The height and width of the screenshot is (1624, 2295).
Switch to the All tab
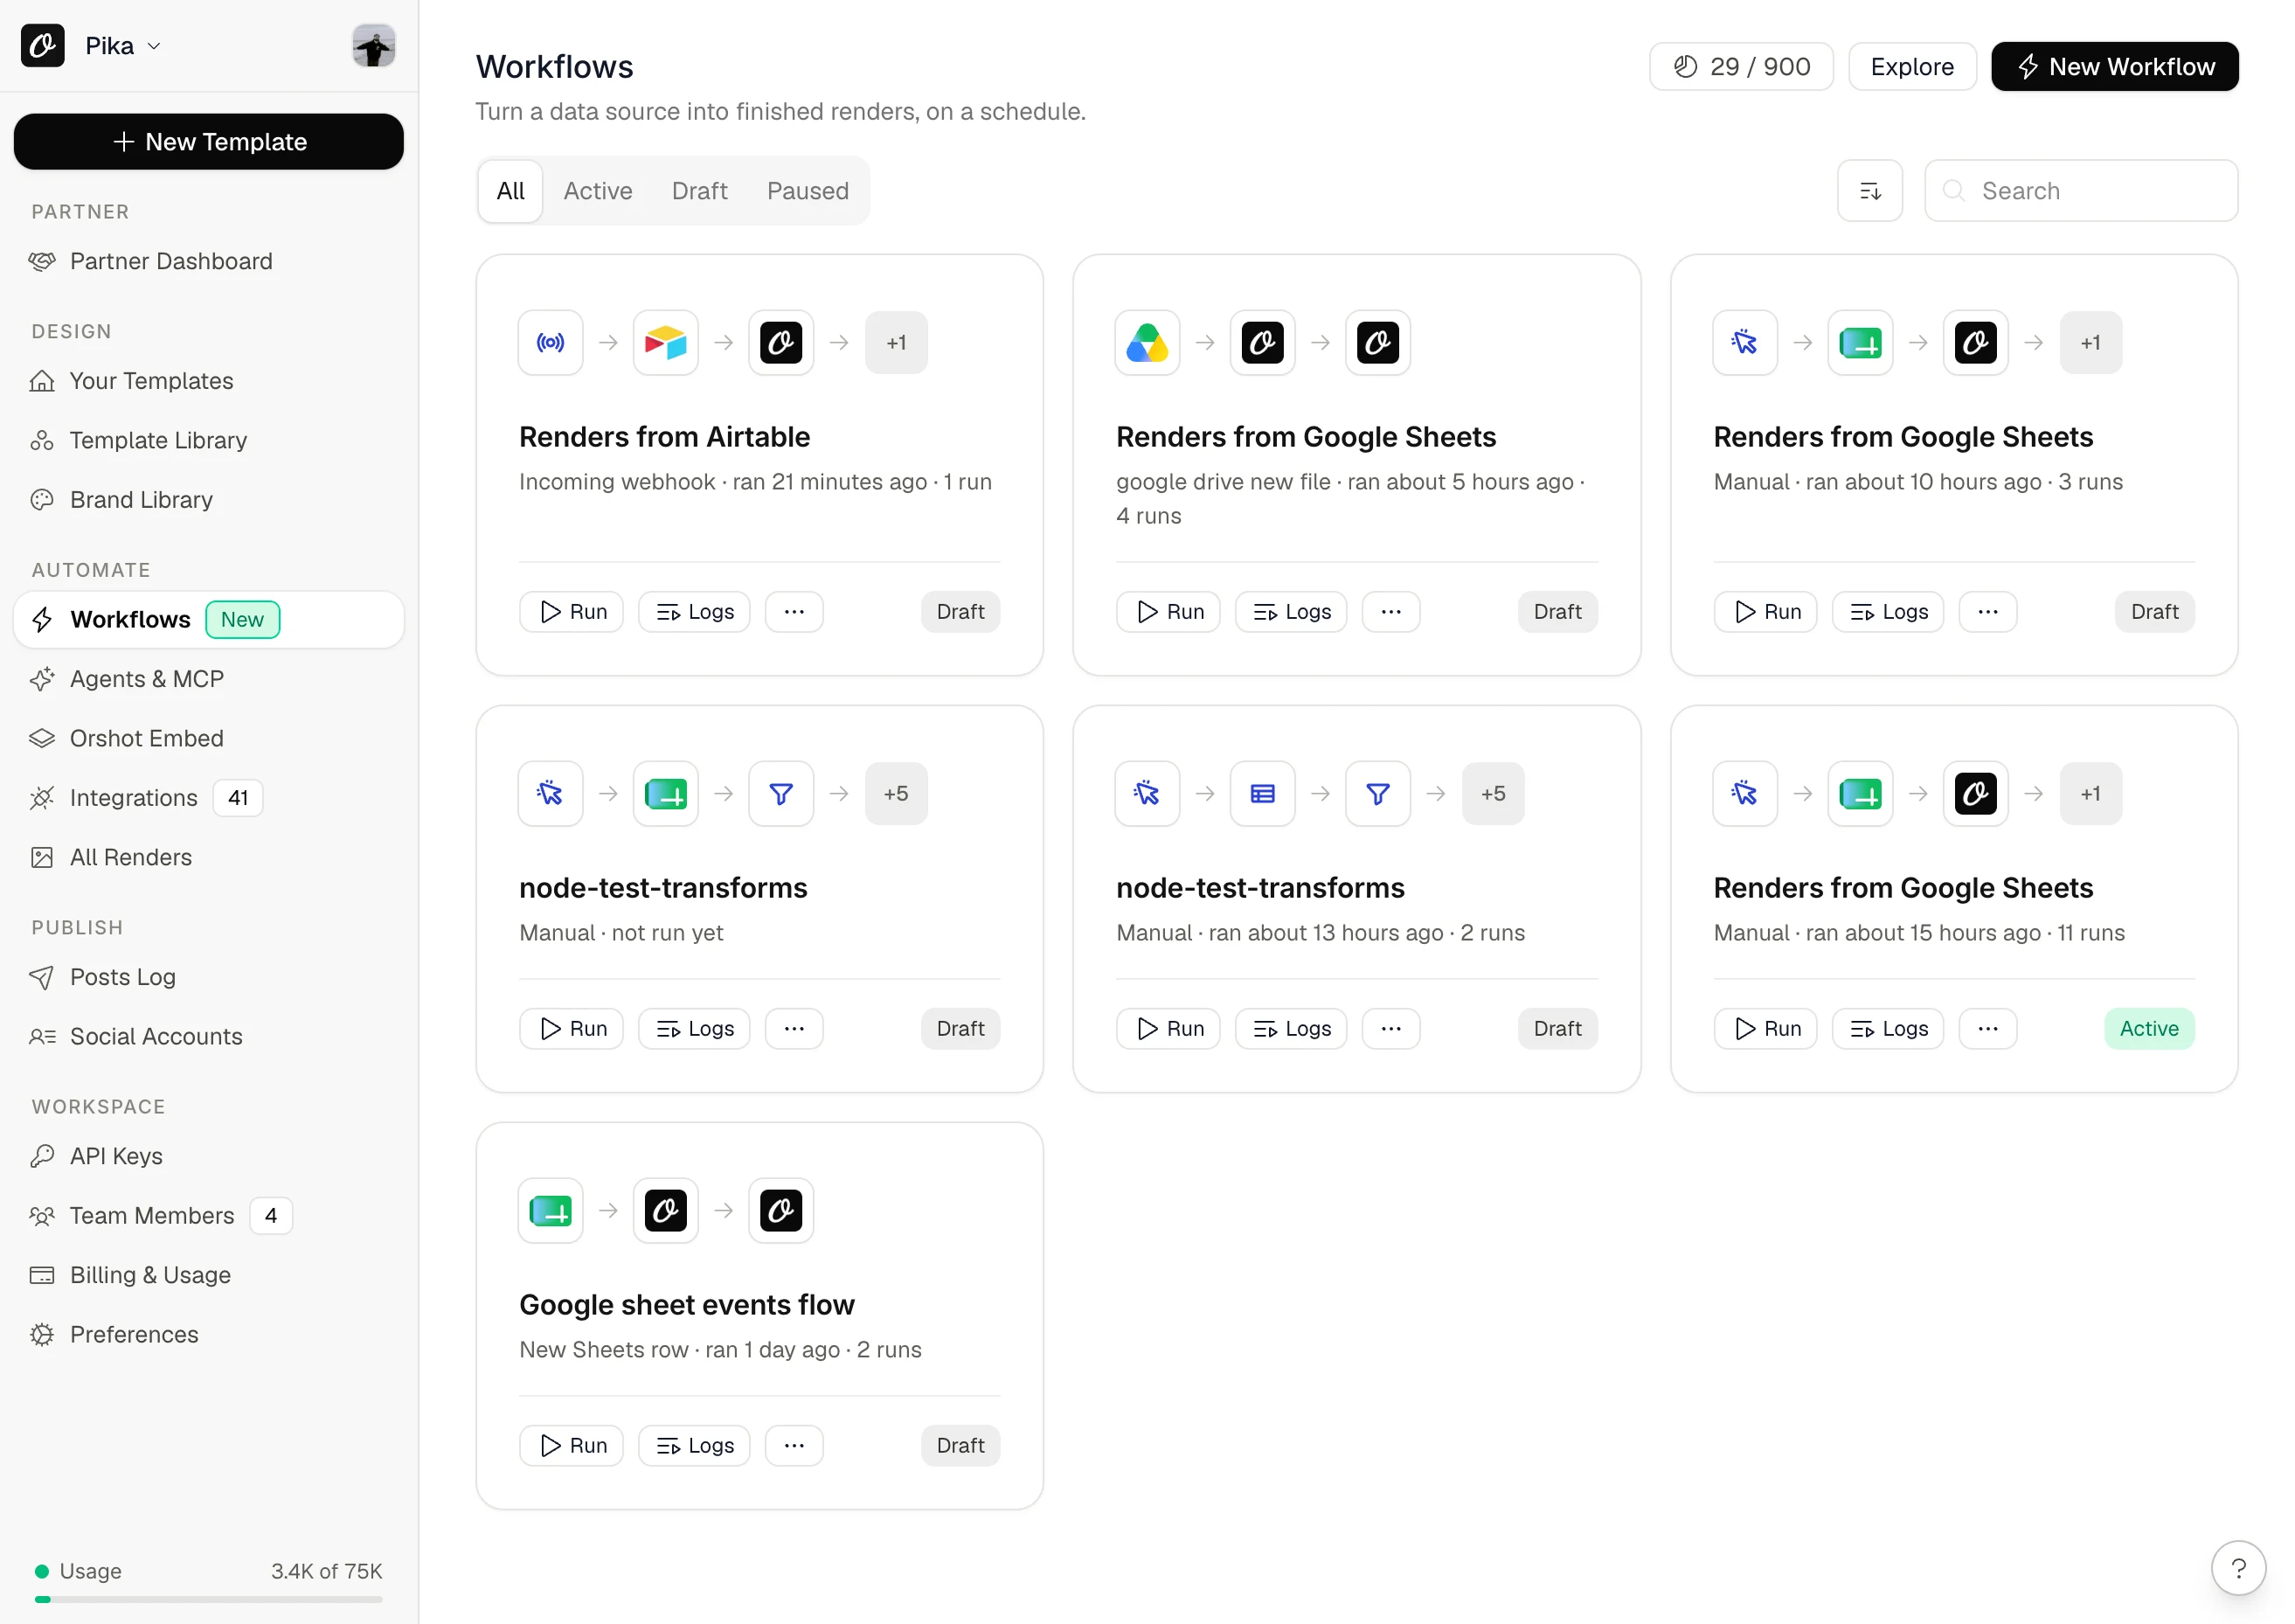coord(510,190)
